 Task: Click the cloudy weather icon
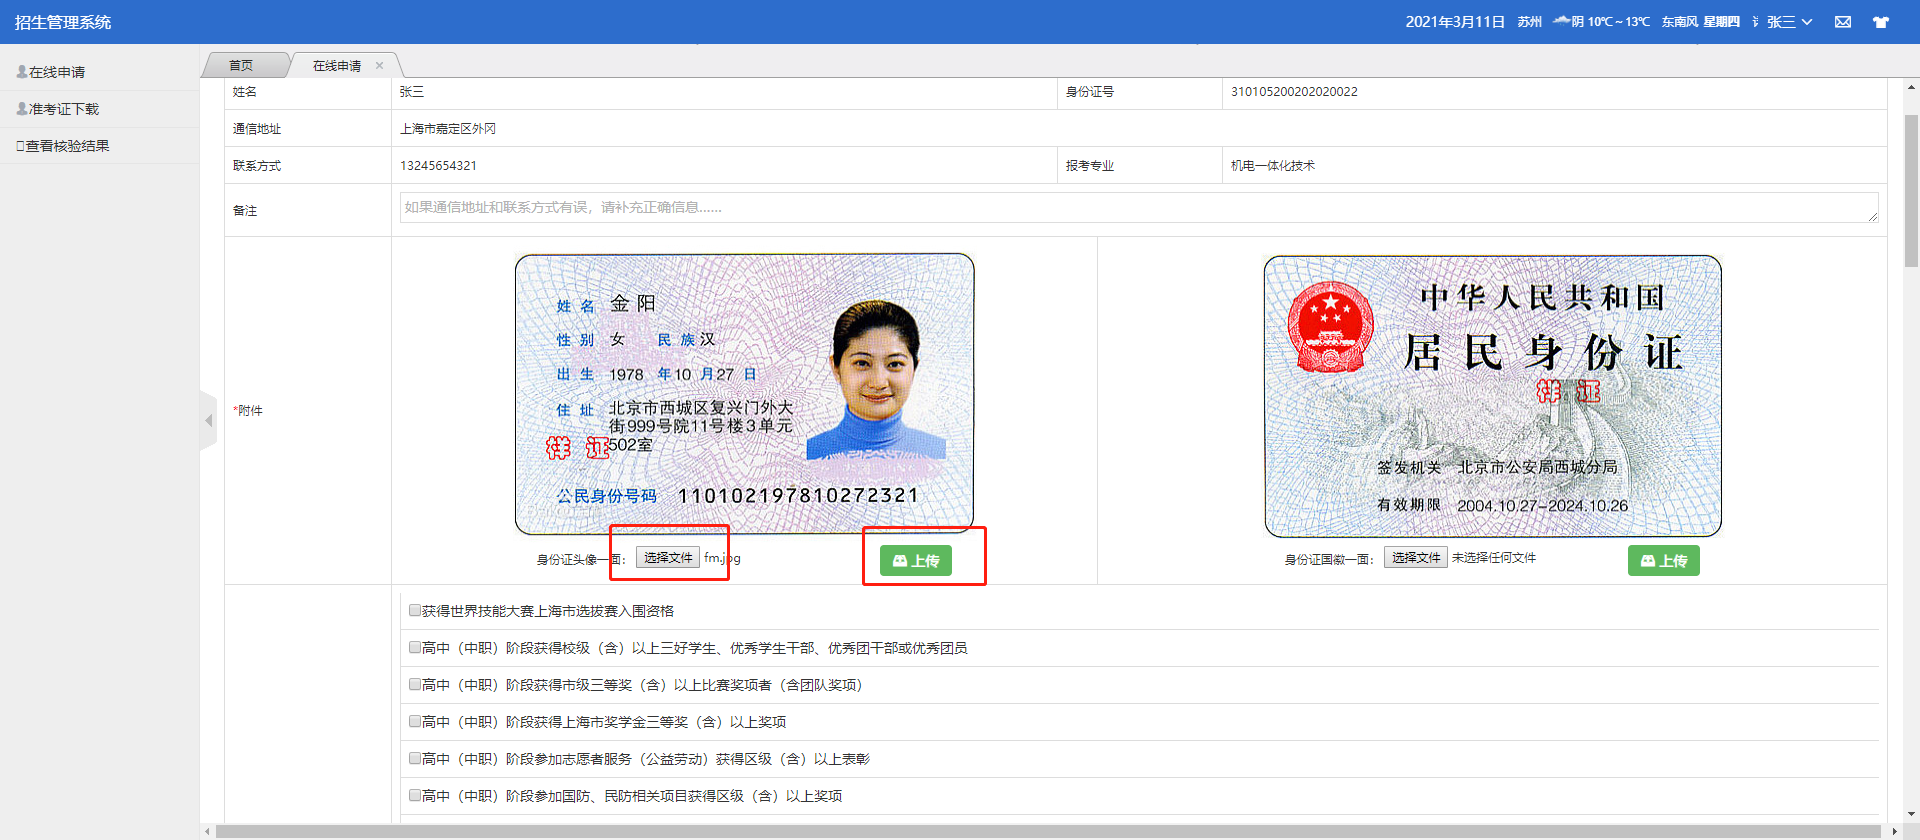coord(1561,21)
